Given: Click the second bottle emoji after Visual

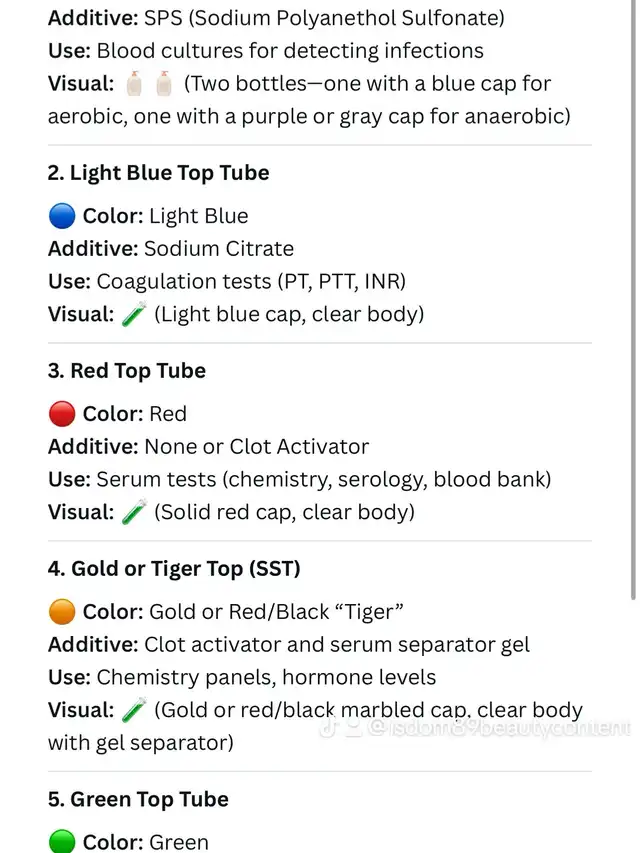Looking at the screenshot, I should (x=165, y=84).
